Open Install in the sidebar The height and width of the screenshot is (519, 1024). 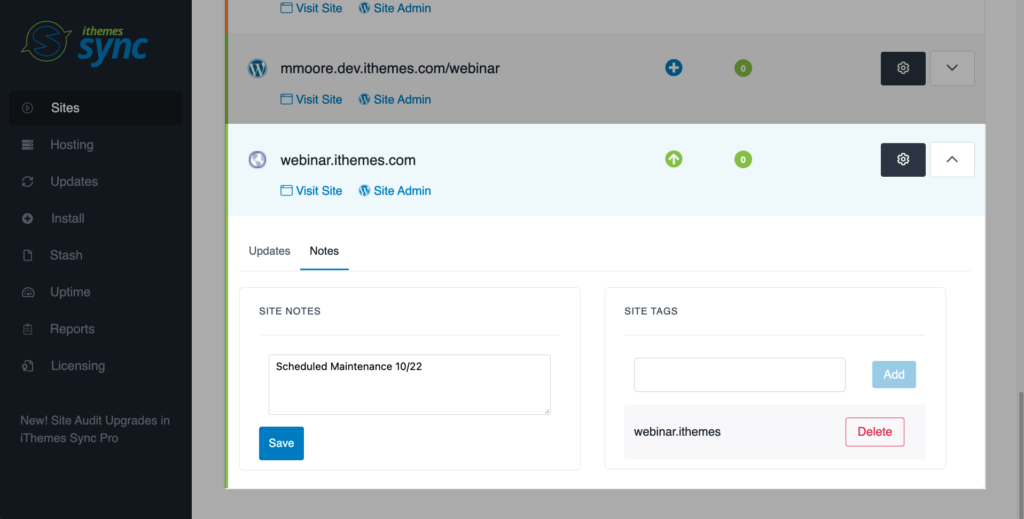pos(68,219)
